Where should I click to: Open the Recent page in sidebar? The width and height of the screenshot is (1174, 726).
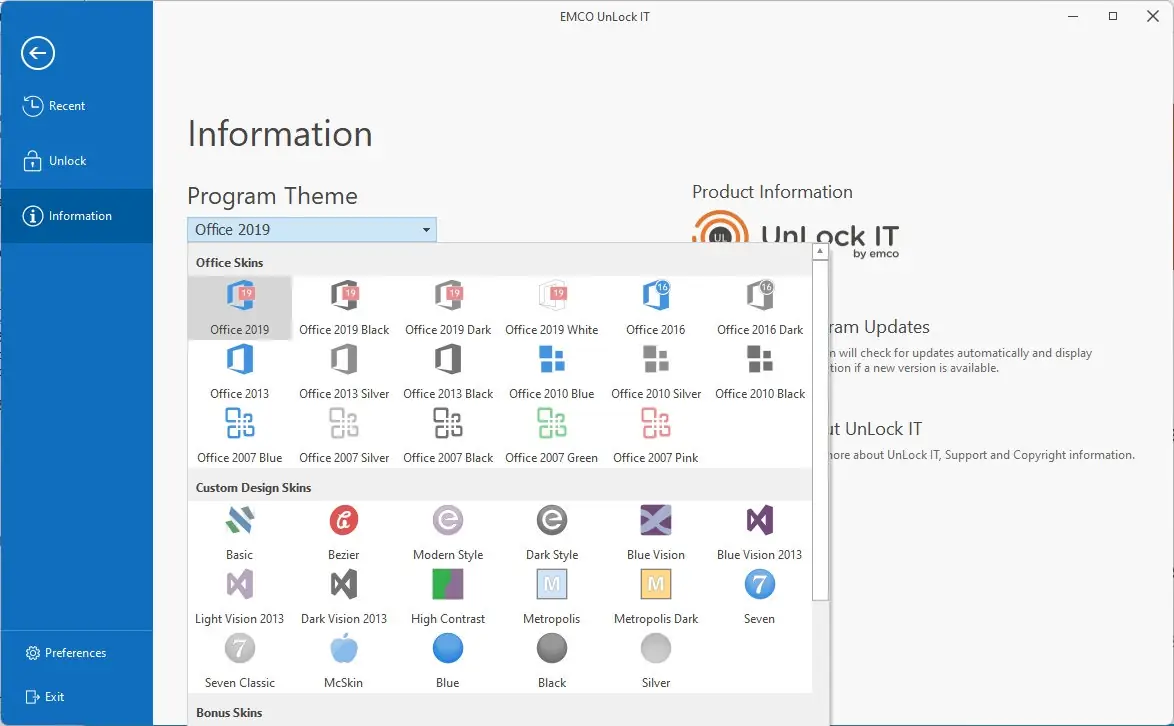(67, 106)
